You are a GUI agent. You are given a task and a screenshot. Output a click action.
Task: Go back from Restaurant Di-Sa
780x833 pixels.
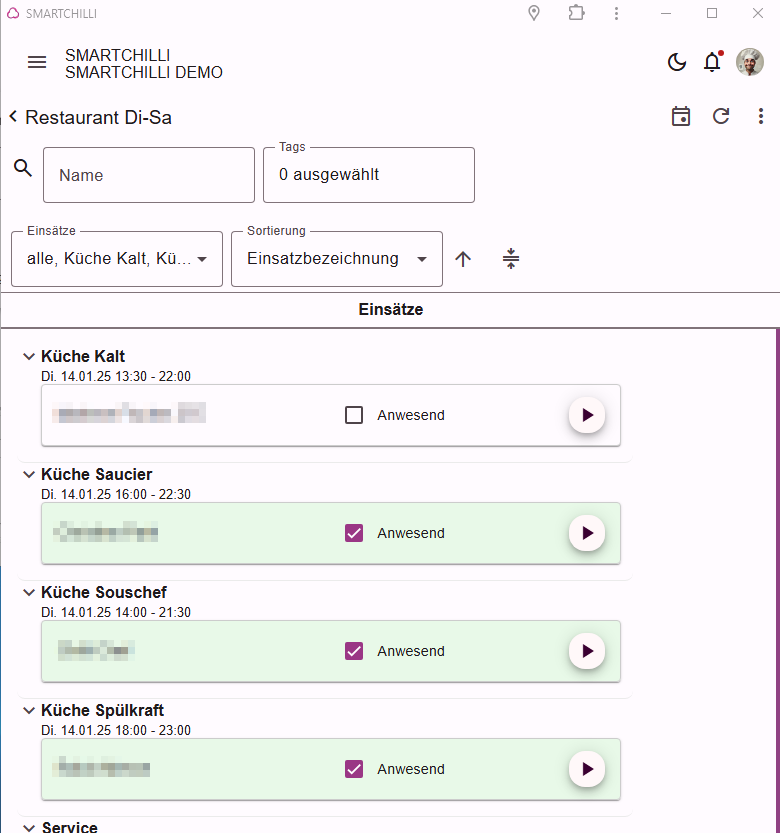pos(13,116)
